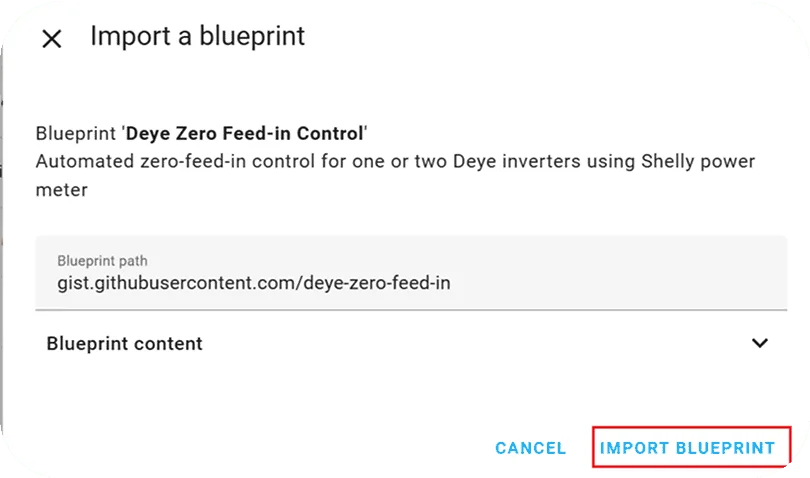Click the Blueprint content section label
The height and width of the screenshot is (478, 810).
(124, 343)
